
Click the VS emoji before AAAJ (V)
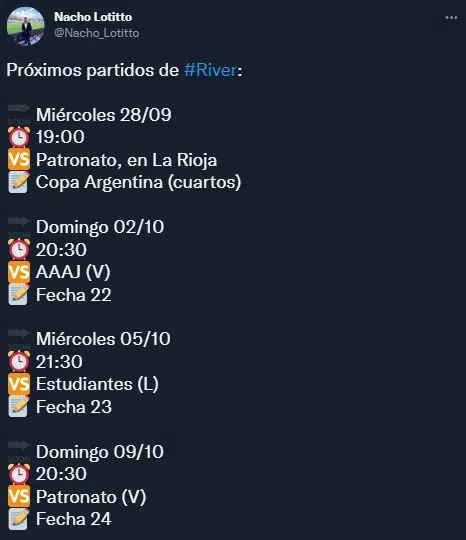point(19,272)
